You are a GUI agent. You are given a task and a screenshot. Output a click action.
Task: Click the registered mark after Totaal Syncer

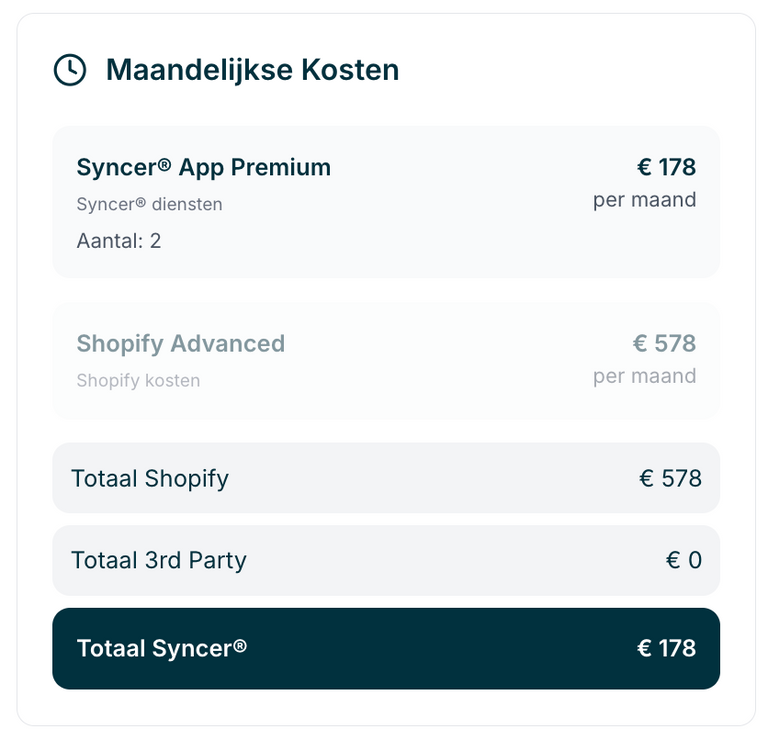pyautogui.click(x=240, y=646)
